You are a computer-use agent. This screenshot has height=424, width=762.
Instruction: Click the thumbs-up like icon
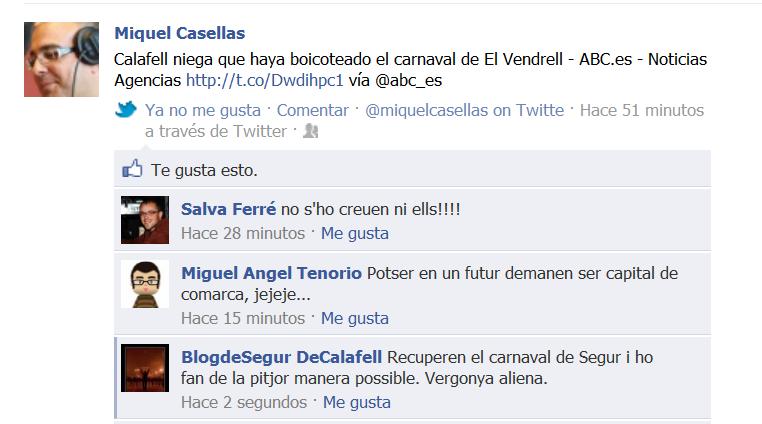(x=132, y=169)
